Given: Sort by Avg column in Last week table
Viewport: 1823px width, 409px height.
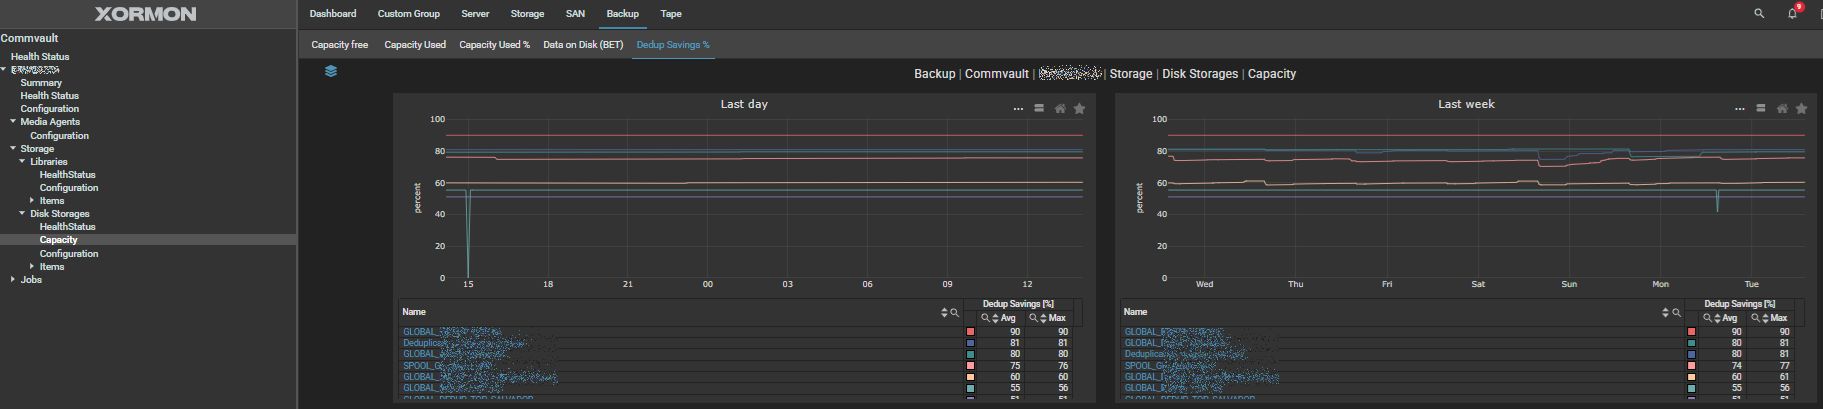Looking at the screenshot, I should 1717,318.
